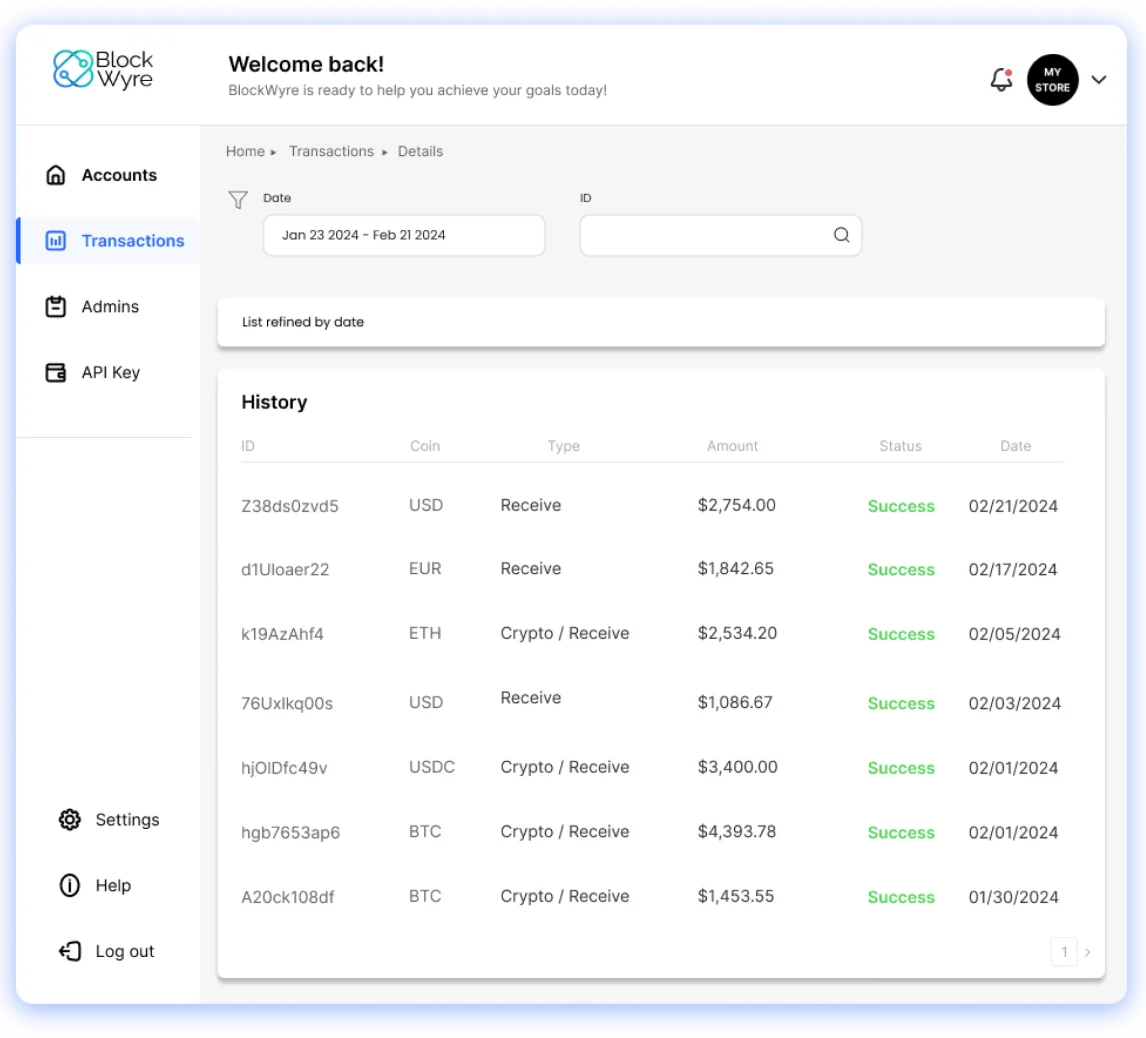Open API Key in the sidebar
The image size is (1146, 1038).
pos(111,372)
